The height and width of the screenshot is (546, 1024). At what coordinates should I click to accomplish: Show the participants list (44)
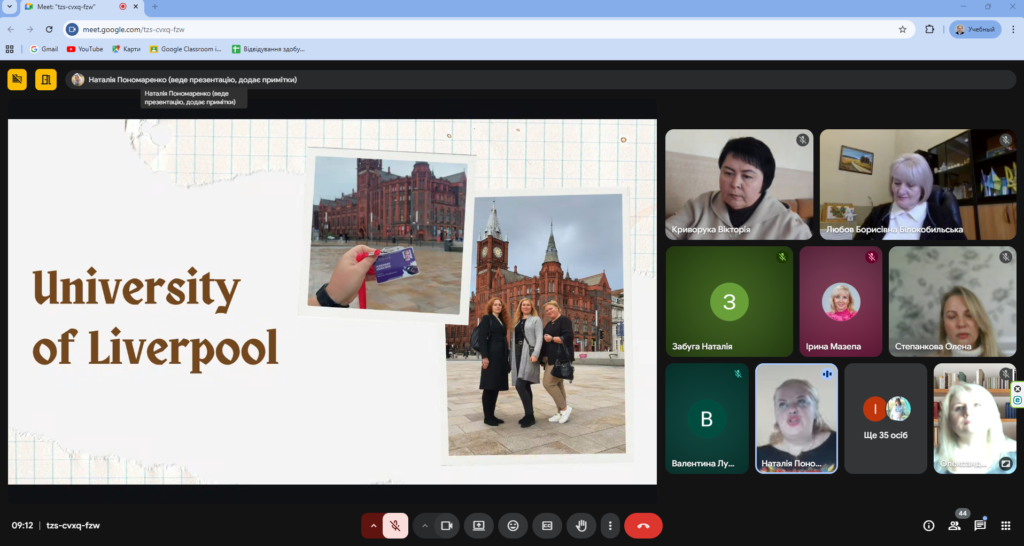954,525
